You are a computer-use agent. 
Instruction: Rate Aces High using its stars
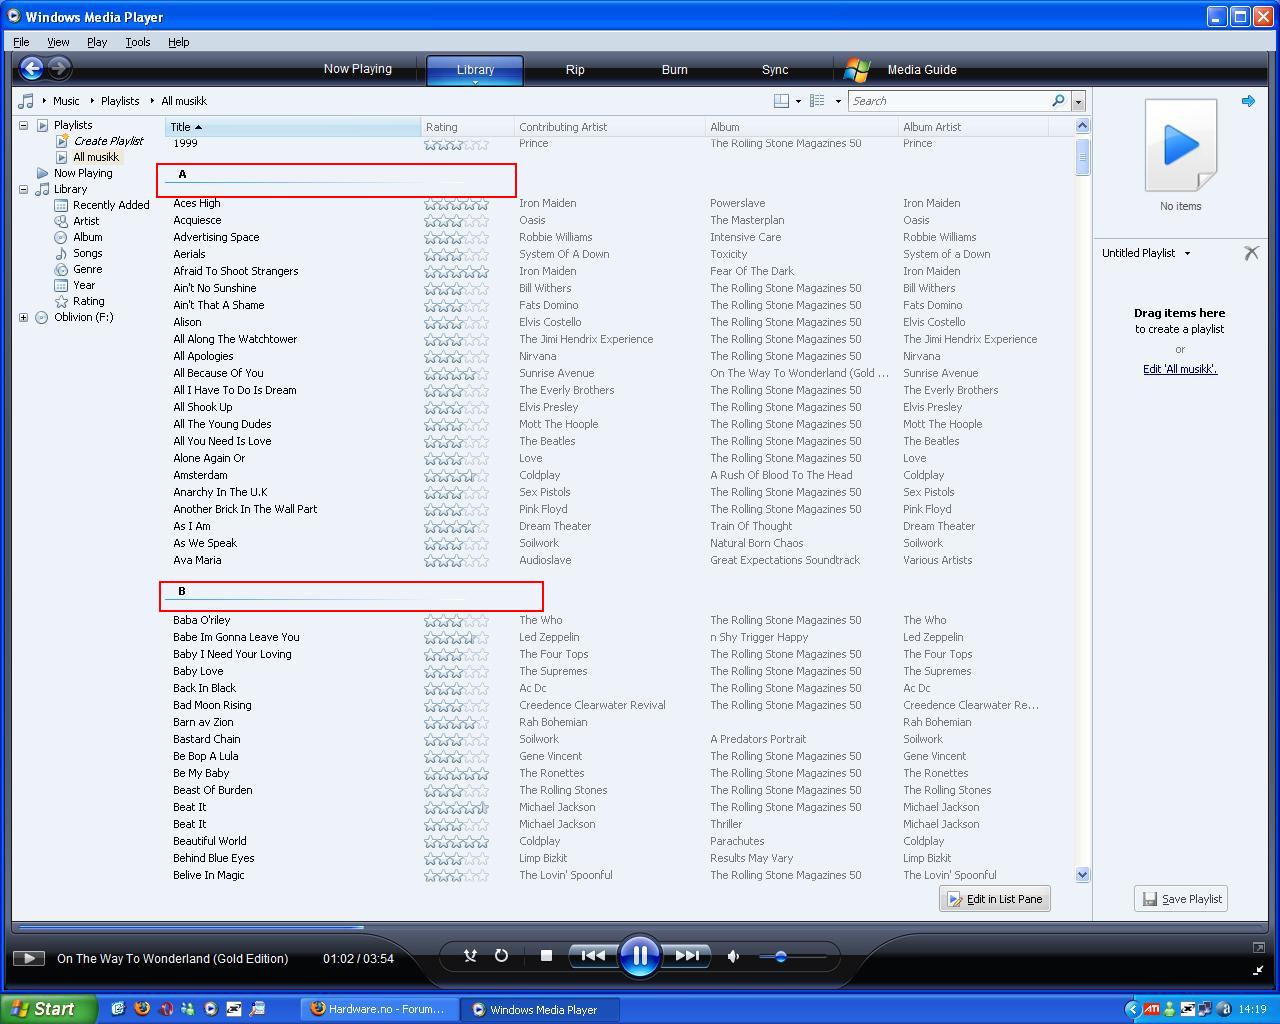[x=457, y=203]
